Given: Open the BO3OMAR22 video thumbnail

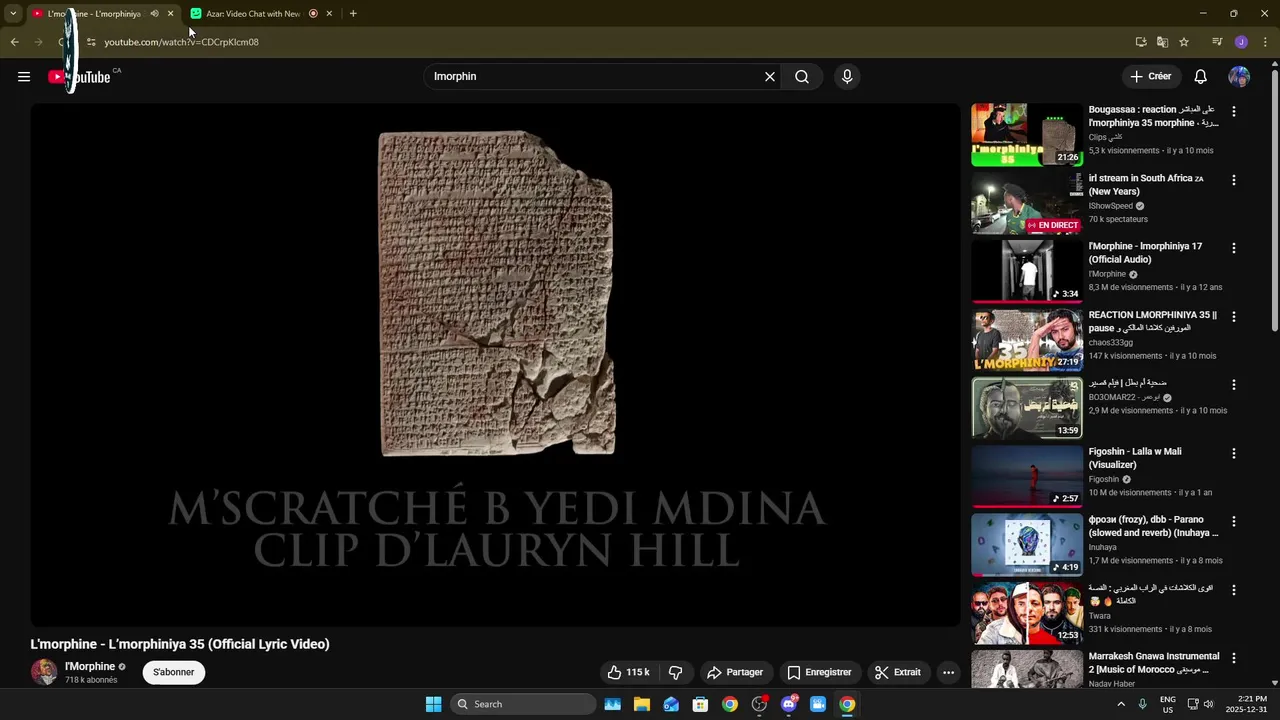Looking at the screenshot, I should (x=1027, y=408).
